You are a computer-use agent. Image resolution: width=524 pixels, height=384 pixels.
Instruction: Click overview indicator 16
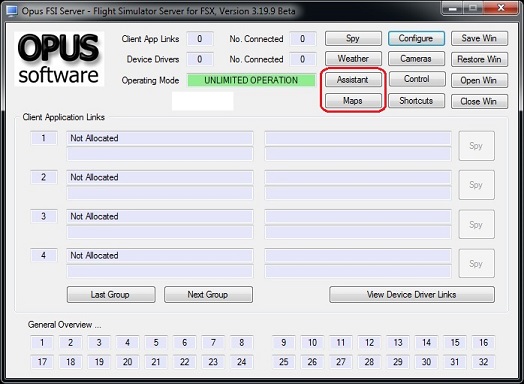click(484, 343)
